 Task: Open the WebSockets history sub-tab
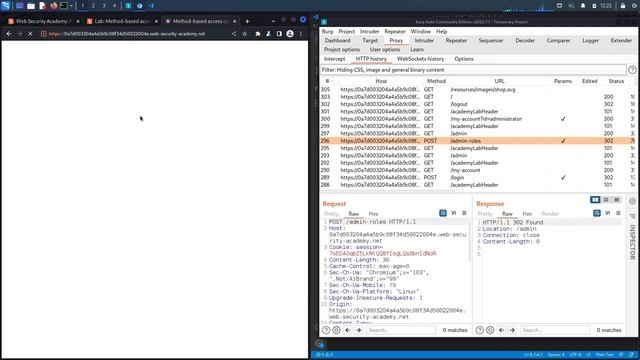tap(420, 59)
